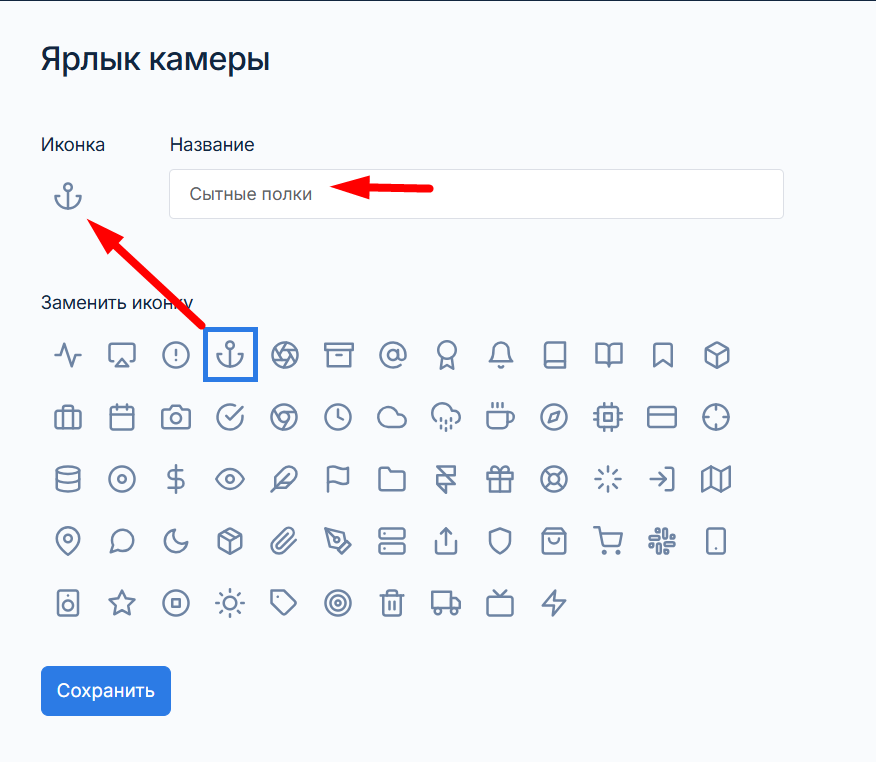Pick the delivery truck icon

point(446,603)
